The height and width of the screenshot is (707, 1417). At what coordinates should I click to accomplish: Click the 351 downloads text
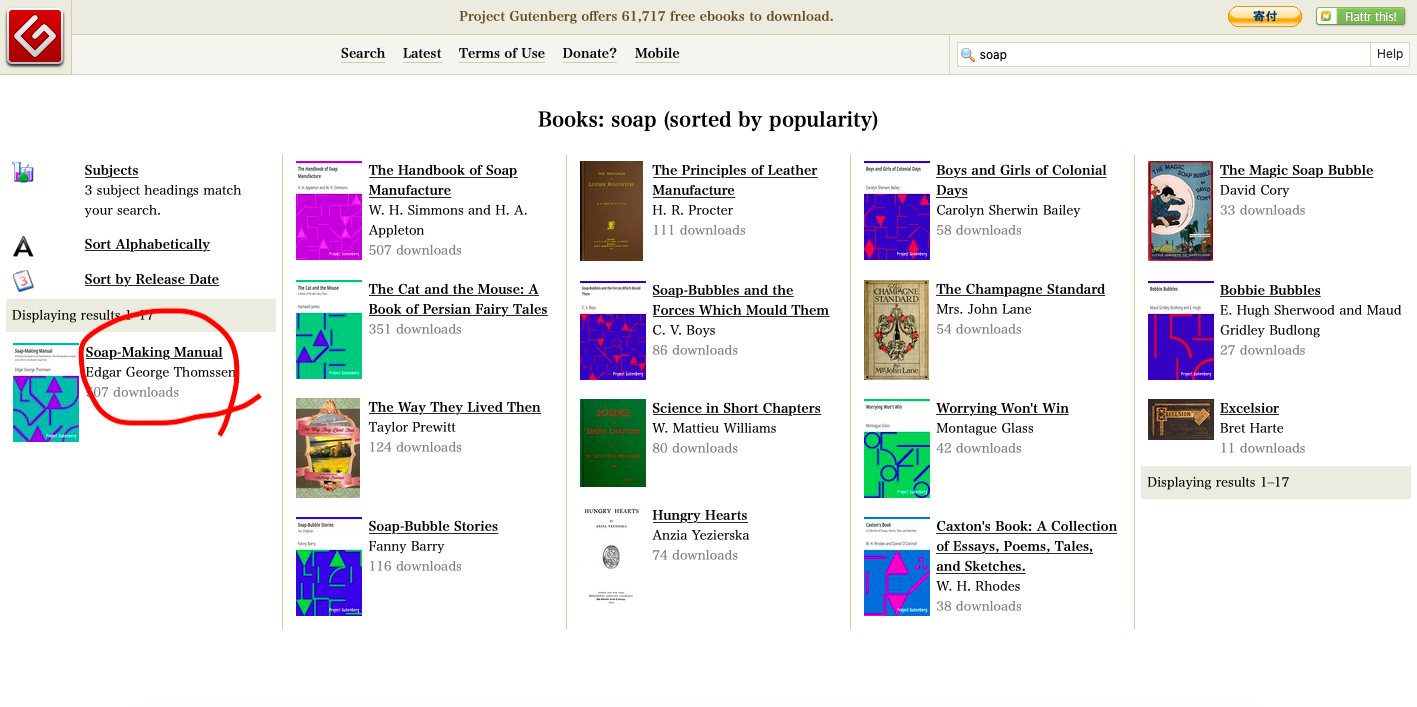(415, 329)
